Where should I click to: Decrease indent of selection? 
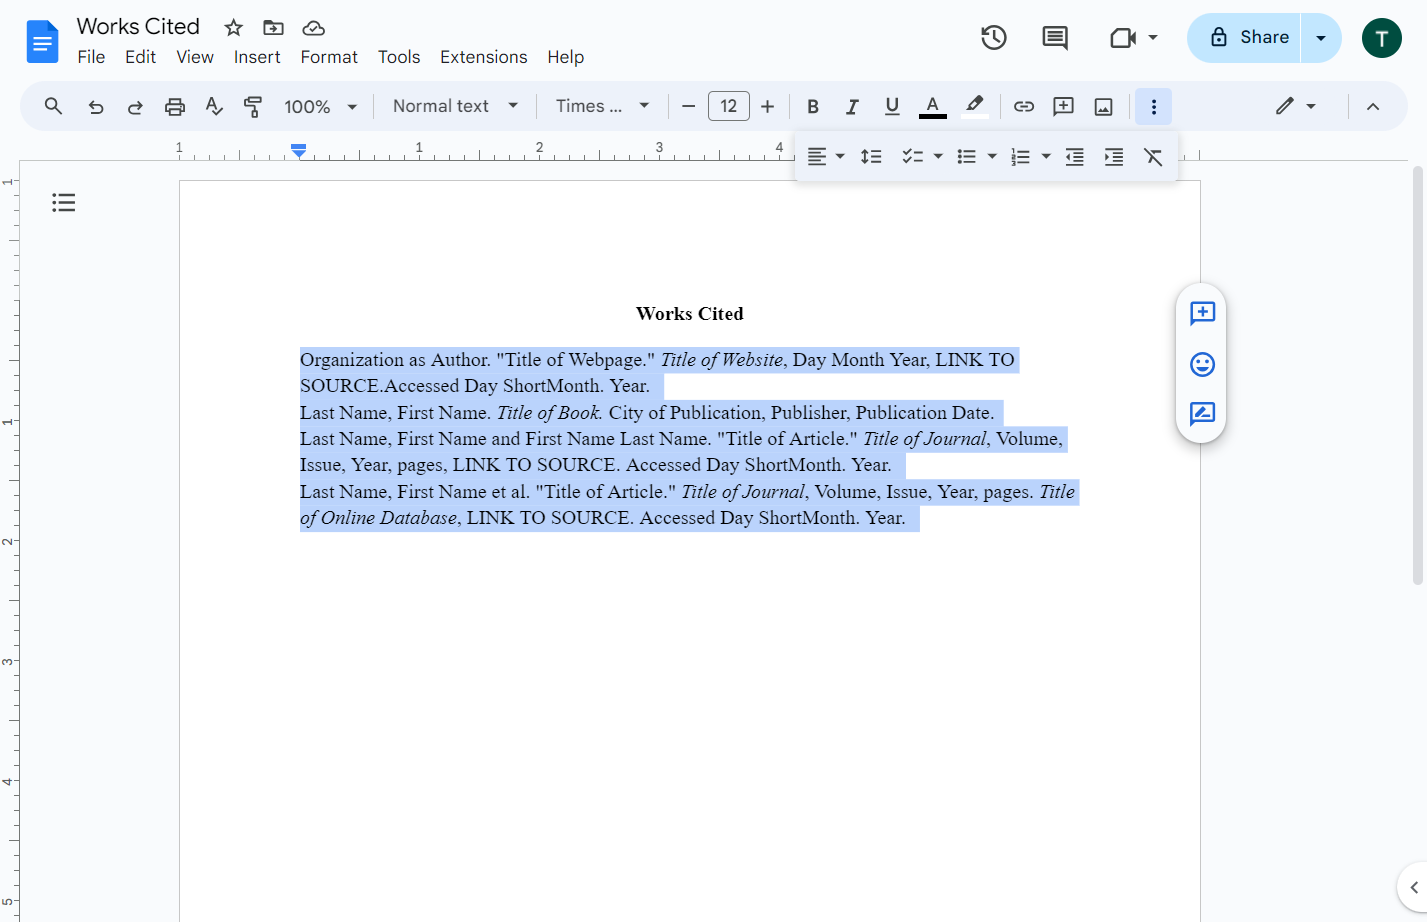[x=1075, y=157]
